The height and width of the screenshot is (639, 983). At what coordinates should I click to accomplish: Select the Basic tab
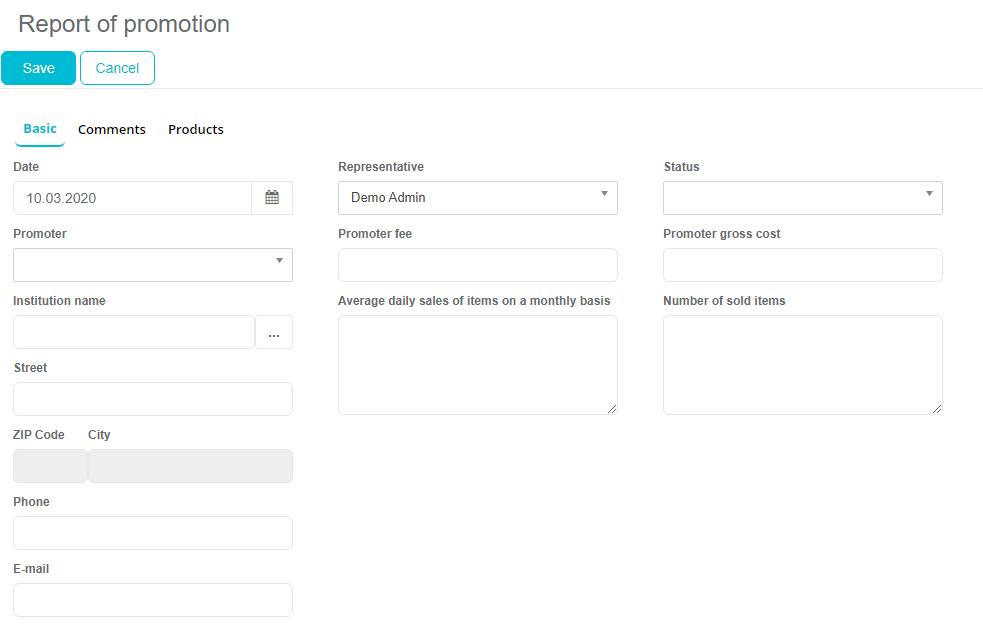pyautogui.click(x=40, y=129)
